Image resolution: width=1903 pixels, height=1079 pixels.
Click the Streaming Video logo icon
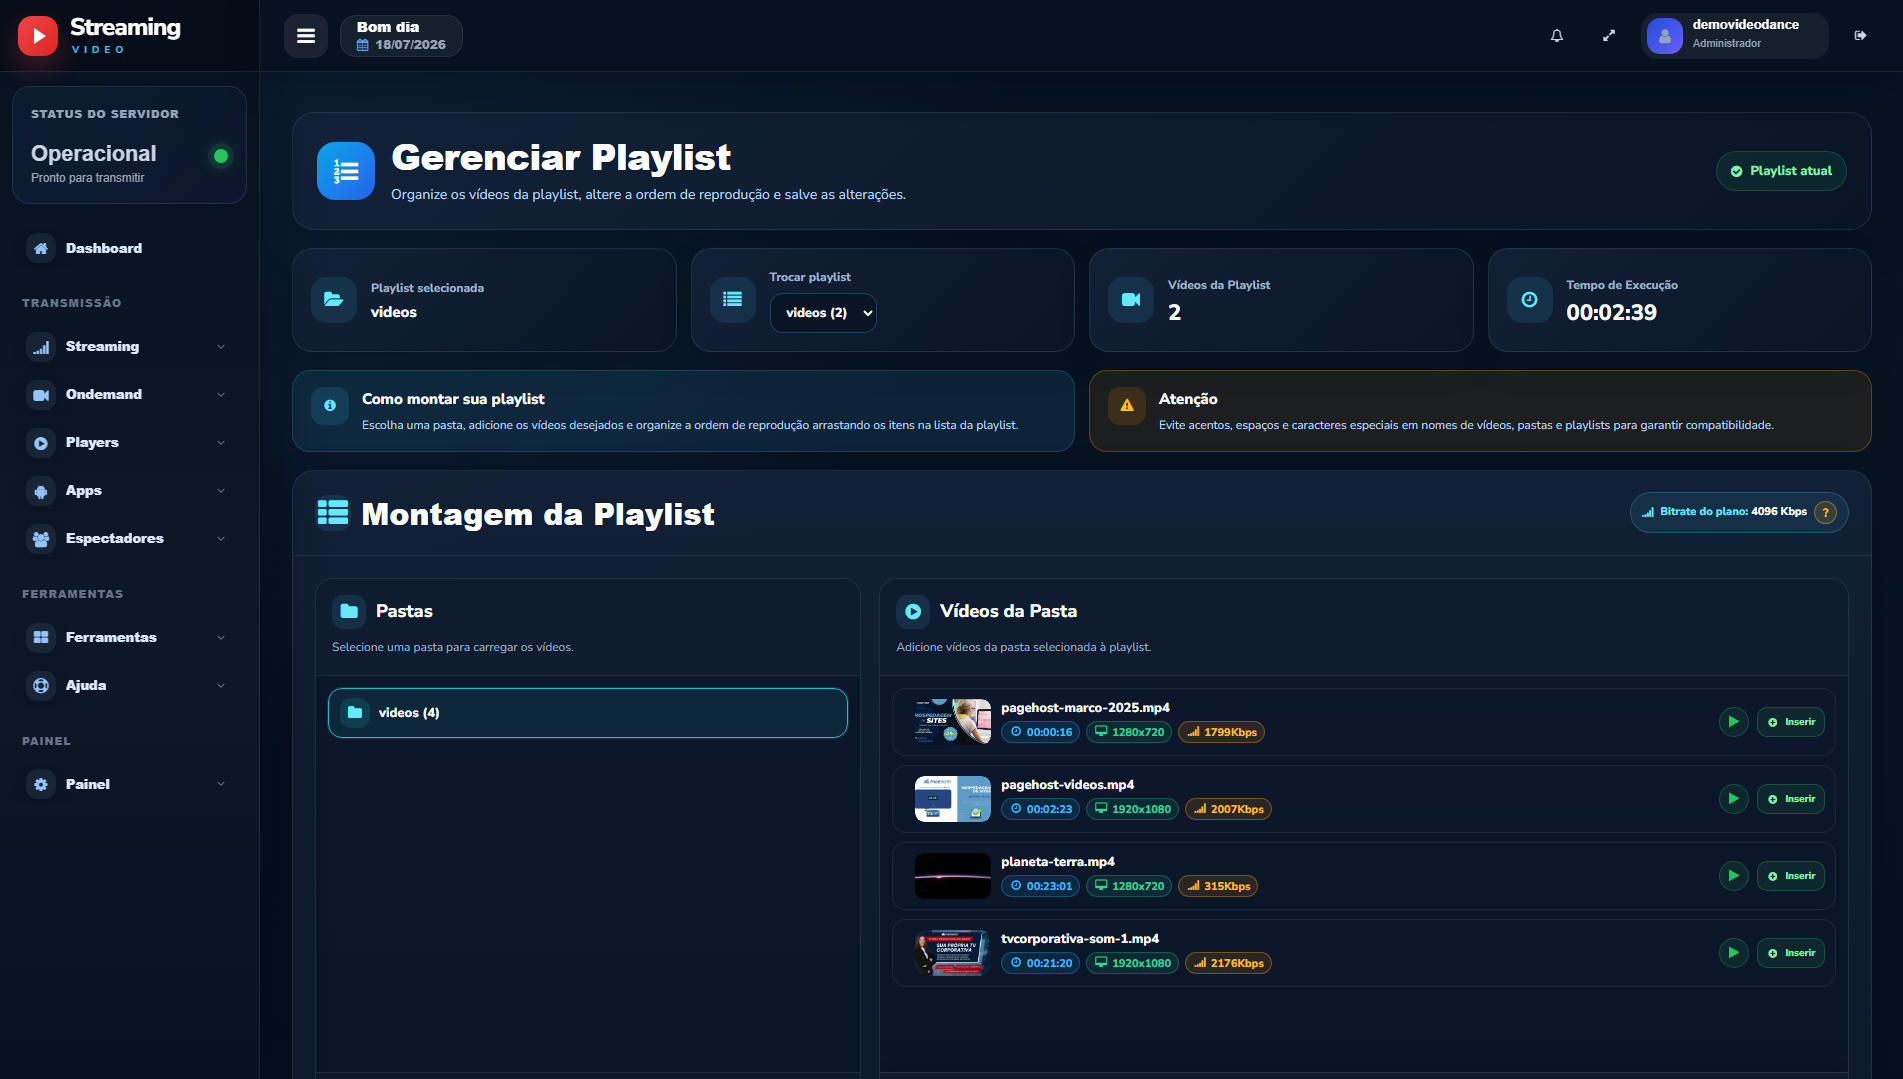[x=38, y=36]
